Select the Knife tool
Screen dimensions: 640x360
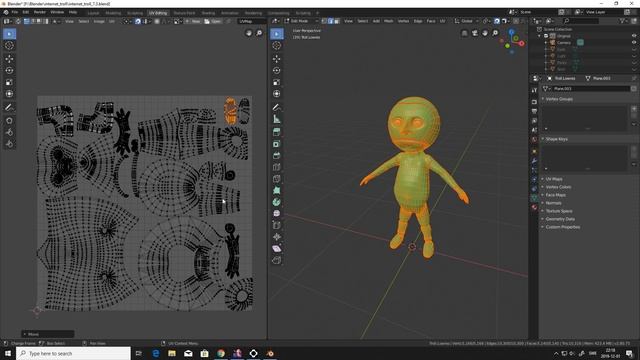tap(277, 179)
